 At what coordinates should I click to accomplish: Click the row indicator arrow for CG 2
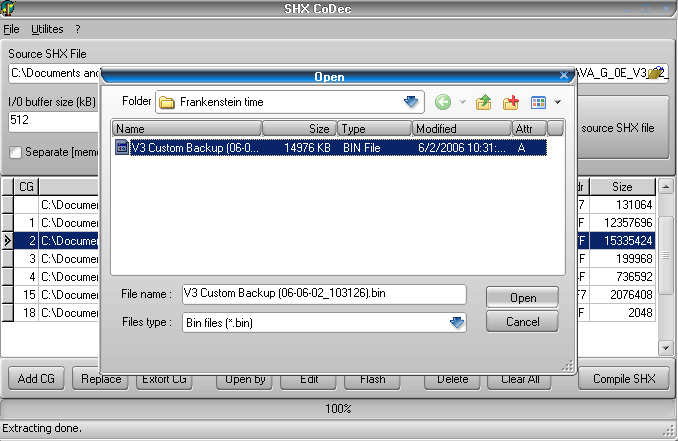click(7, 241)
